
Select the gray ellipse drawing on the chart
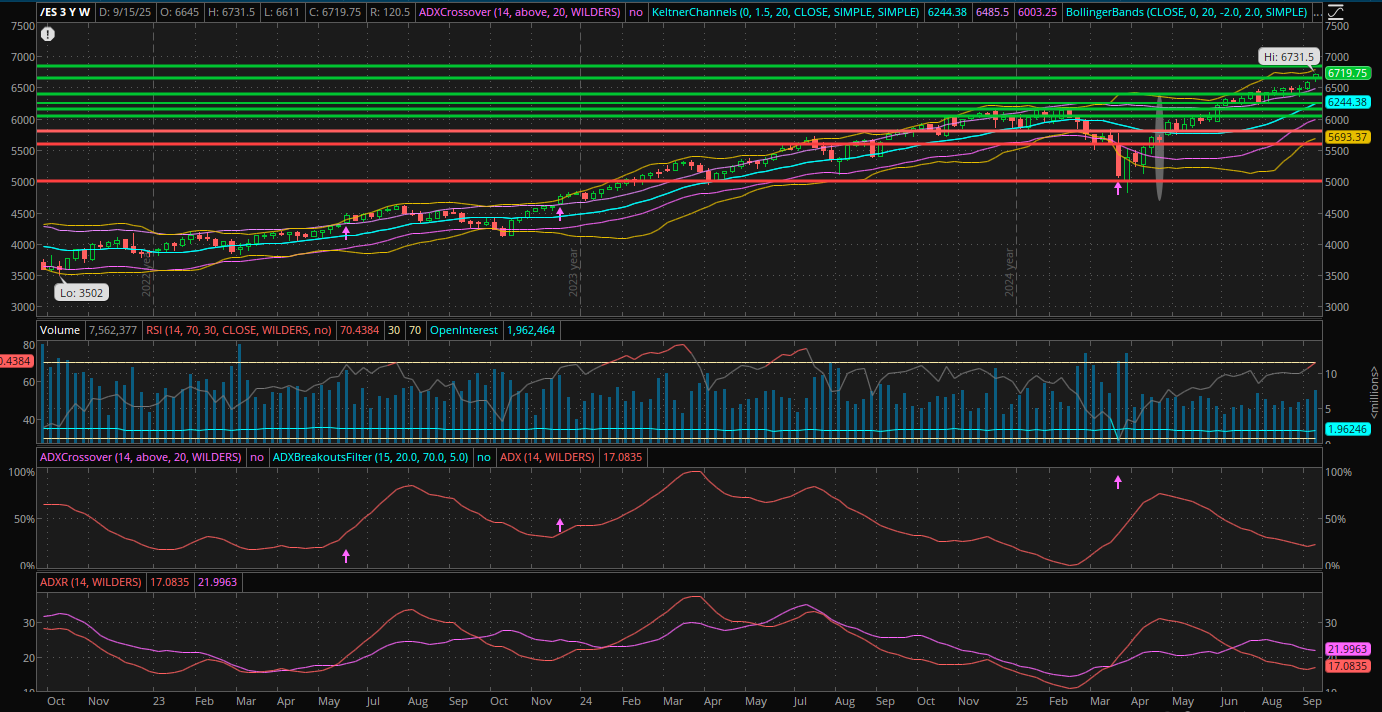pyautogui.click(x=1159, y=148)
